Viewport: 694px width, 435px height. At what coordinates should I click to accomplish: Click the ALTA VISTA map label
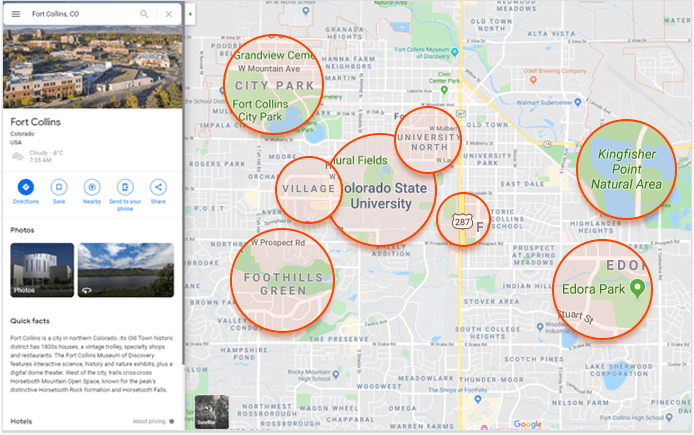coord(551,34)
